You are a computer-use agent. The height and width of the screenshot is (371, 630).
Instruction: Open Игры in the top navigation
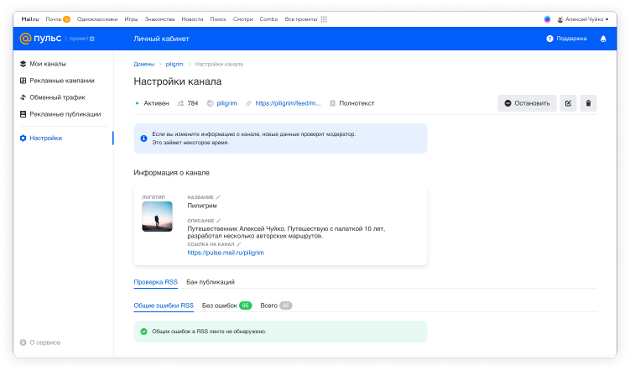click(131, 19)
